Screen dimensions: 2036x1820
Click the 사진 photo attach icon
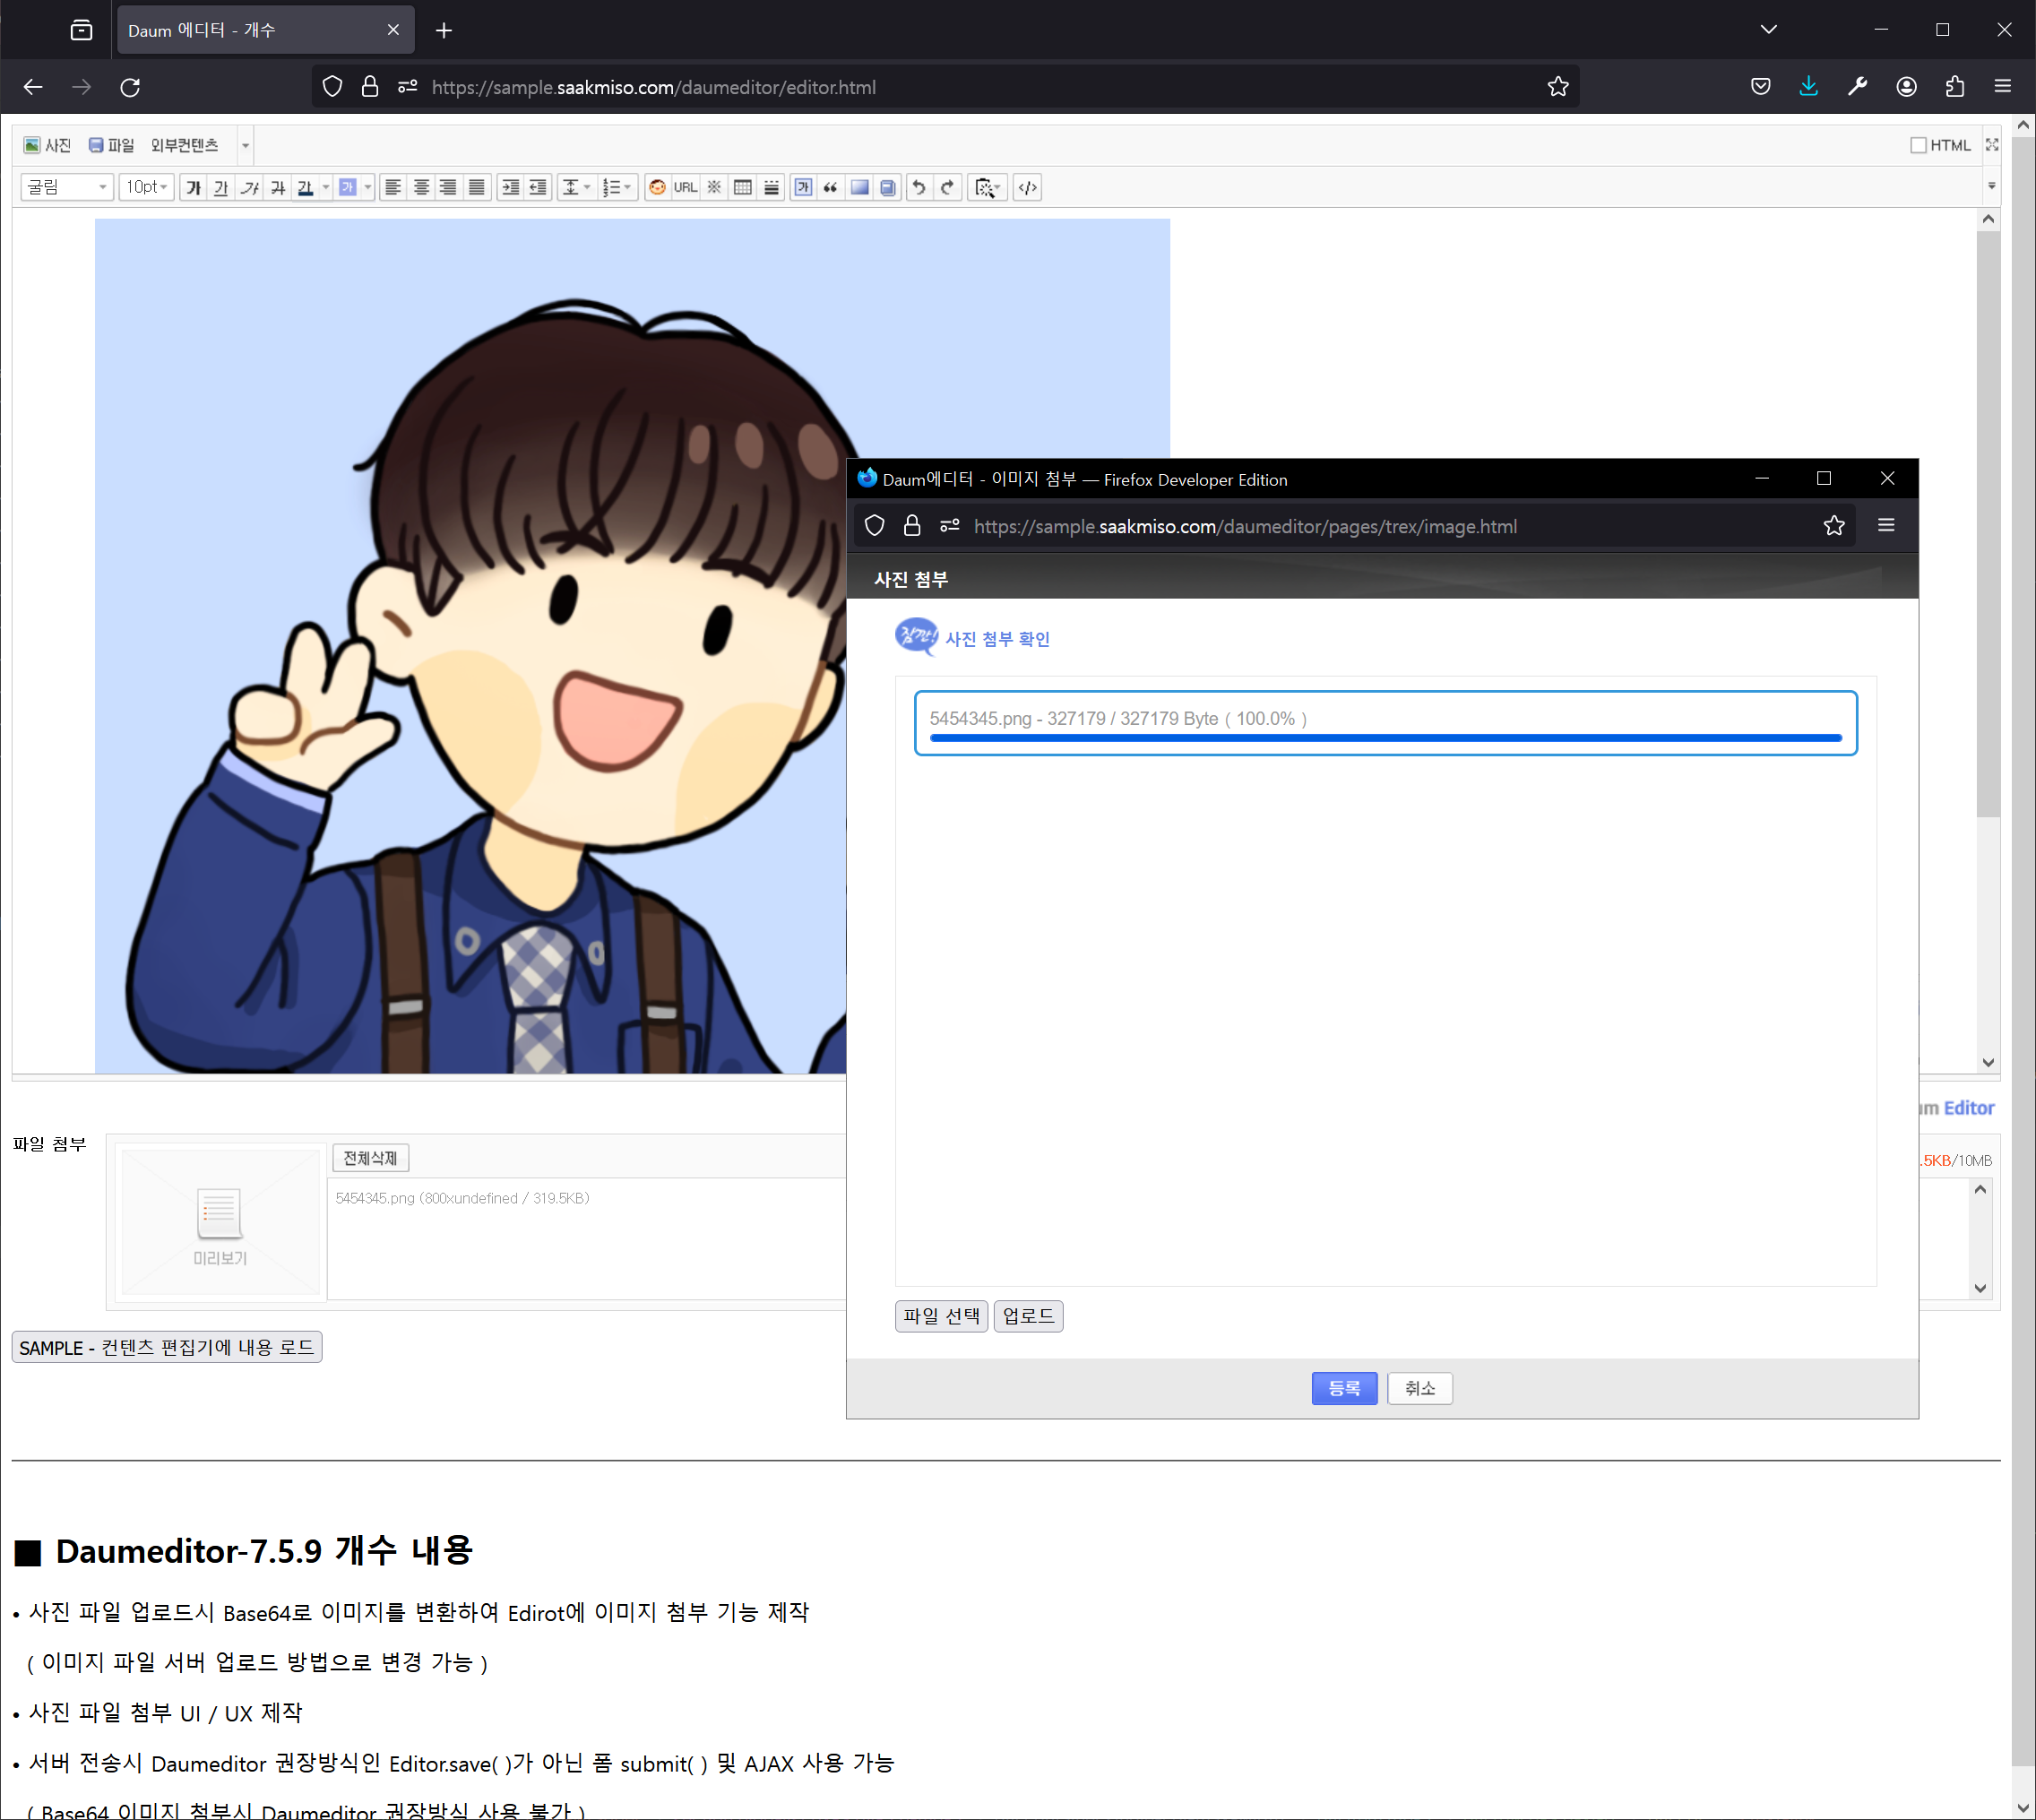[32, 145]
